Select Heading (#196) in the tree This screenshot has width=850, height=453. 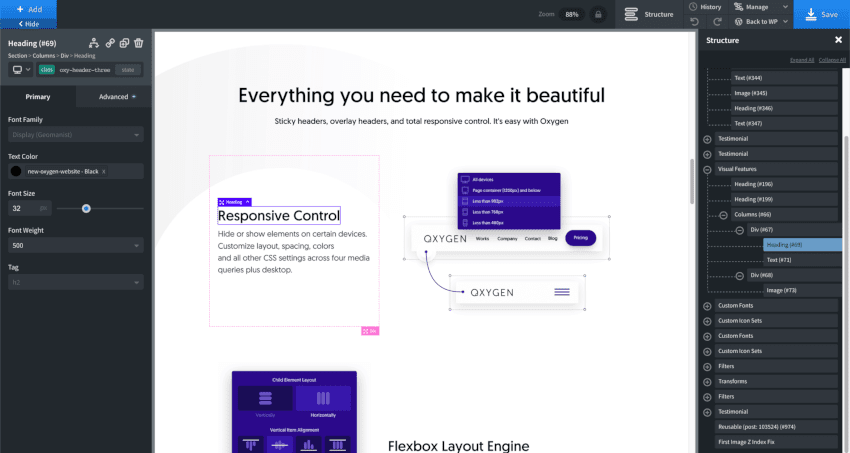tap(784, 184)
